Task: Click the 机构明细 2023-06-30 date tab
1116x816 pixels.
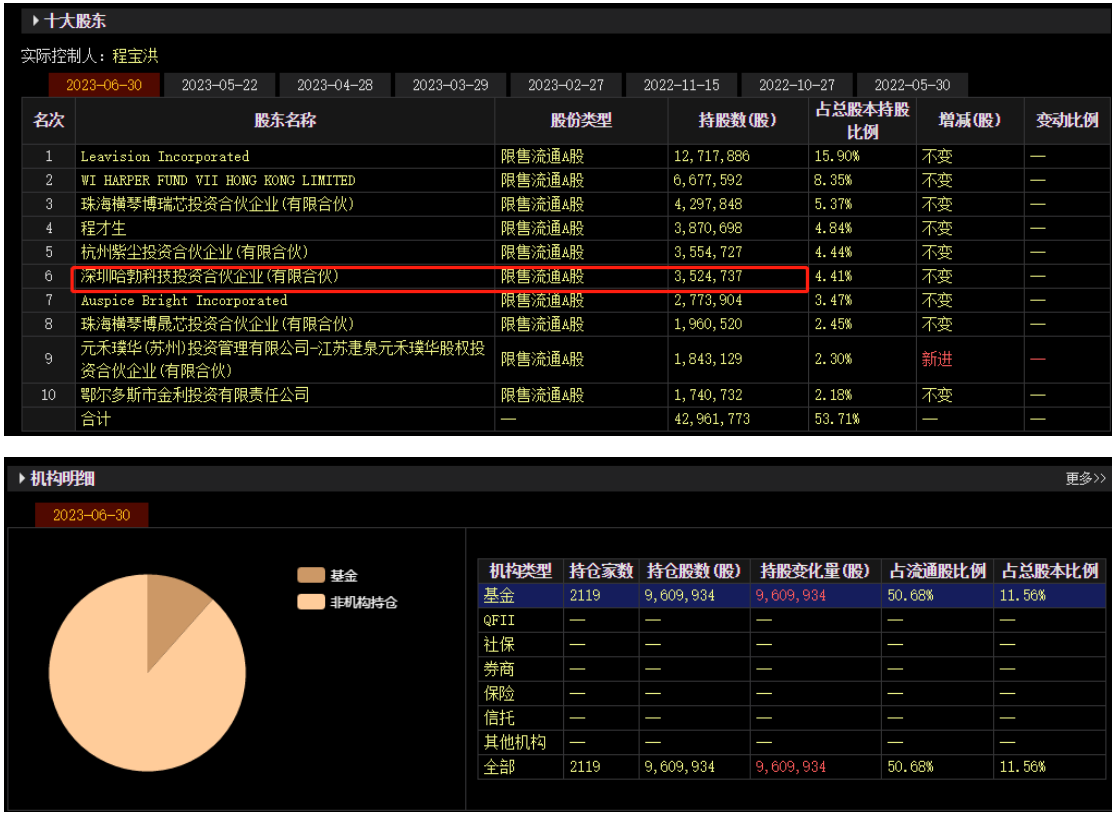Action: 91,515
